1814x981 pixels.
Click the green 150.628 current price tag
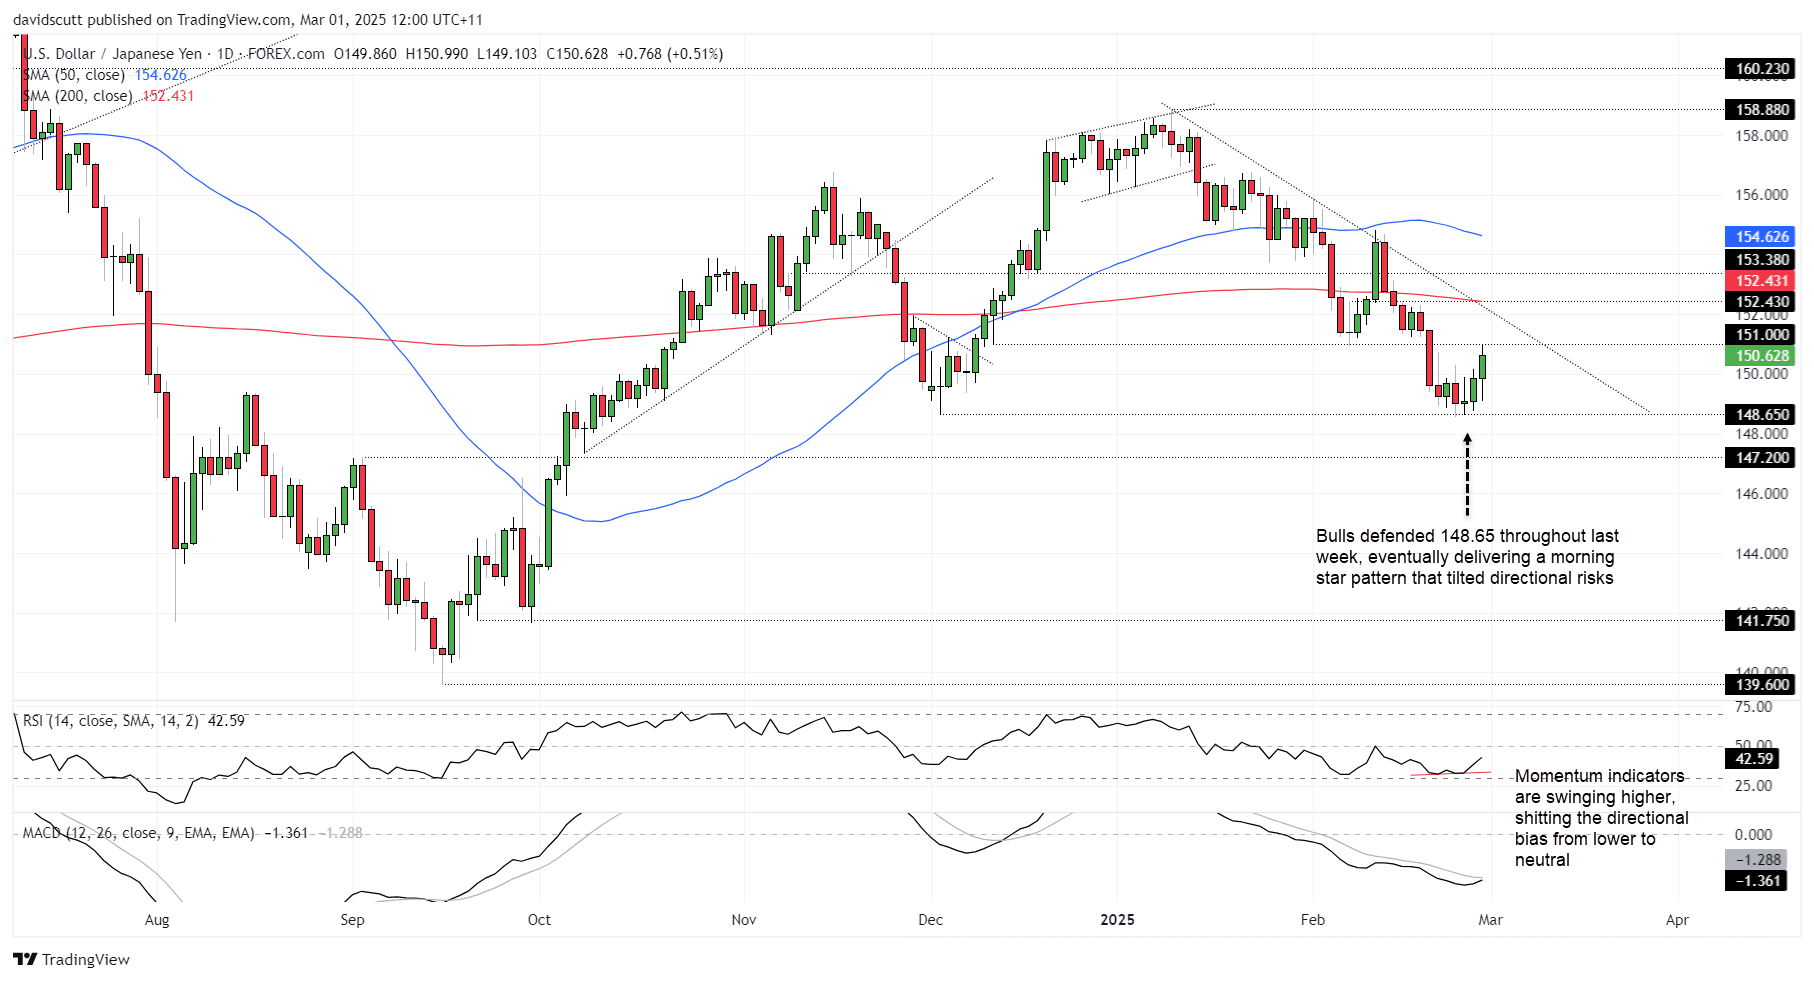[x=1760, y=356]
